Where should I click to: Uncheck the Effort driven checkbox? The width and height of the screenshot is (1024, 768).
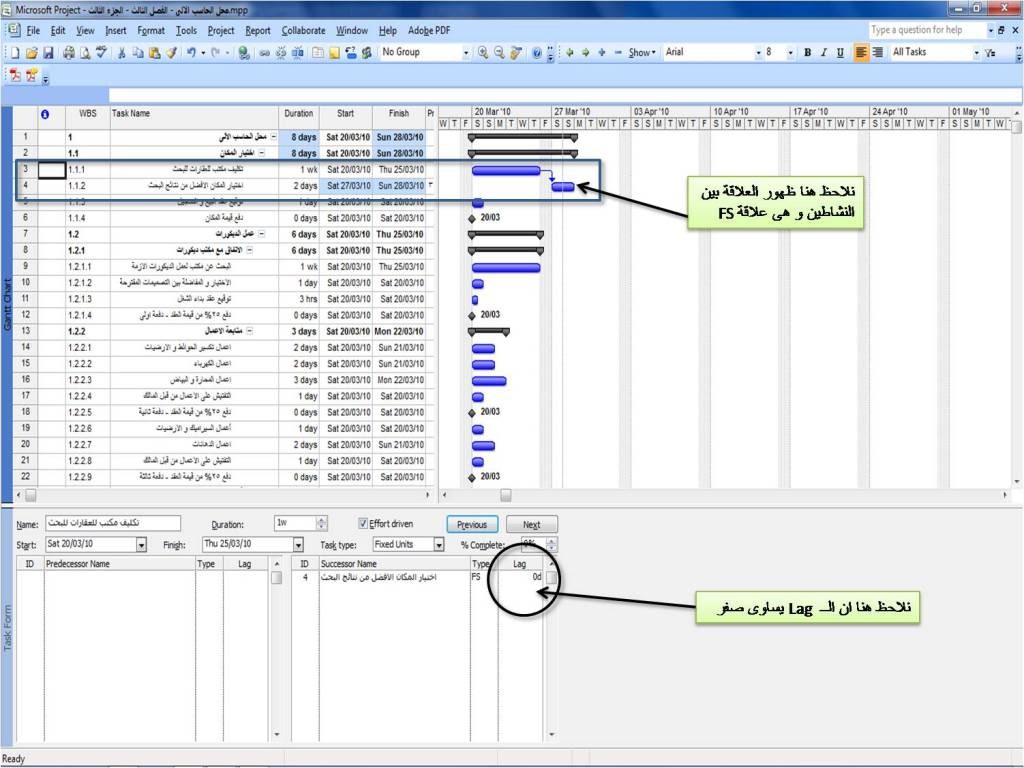coord(362,523)
